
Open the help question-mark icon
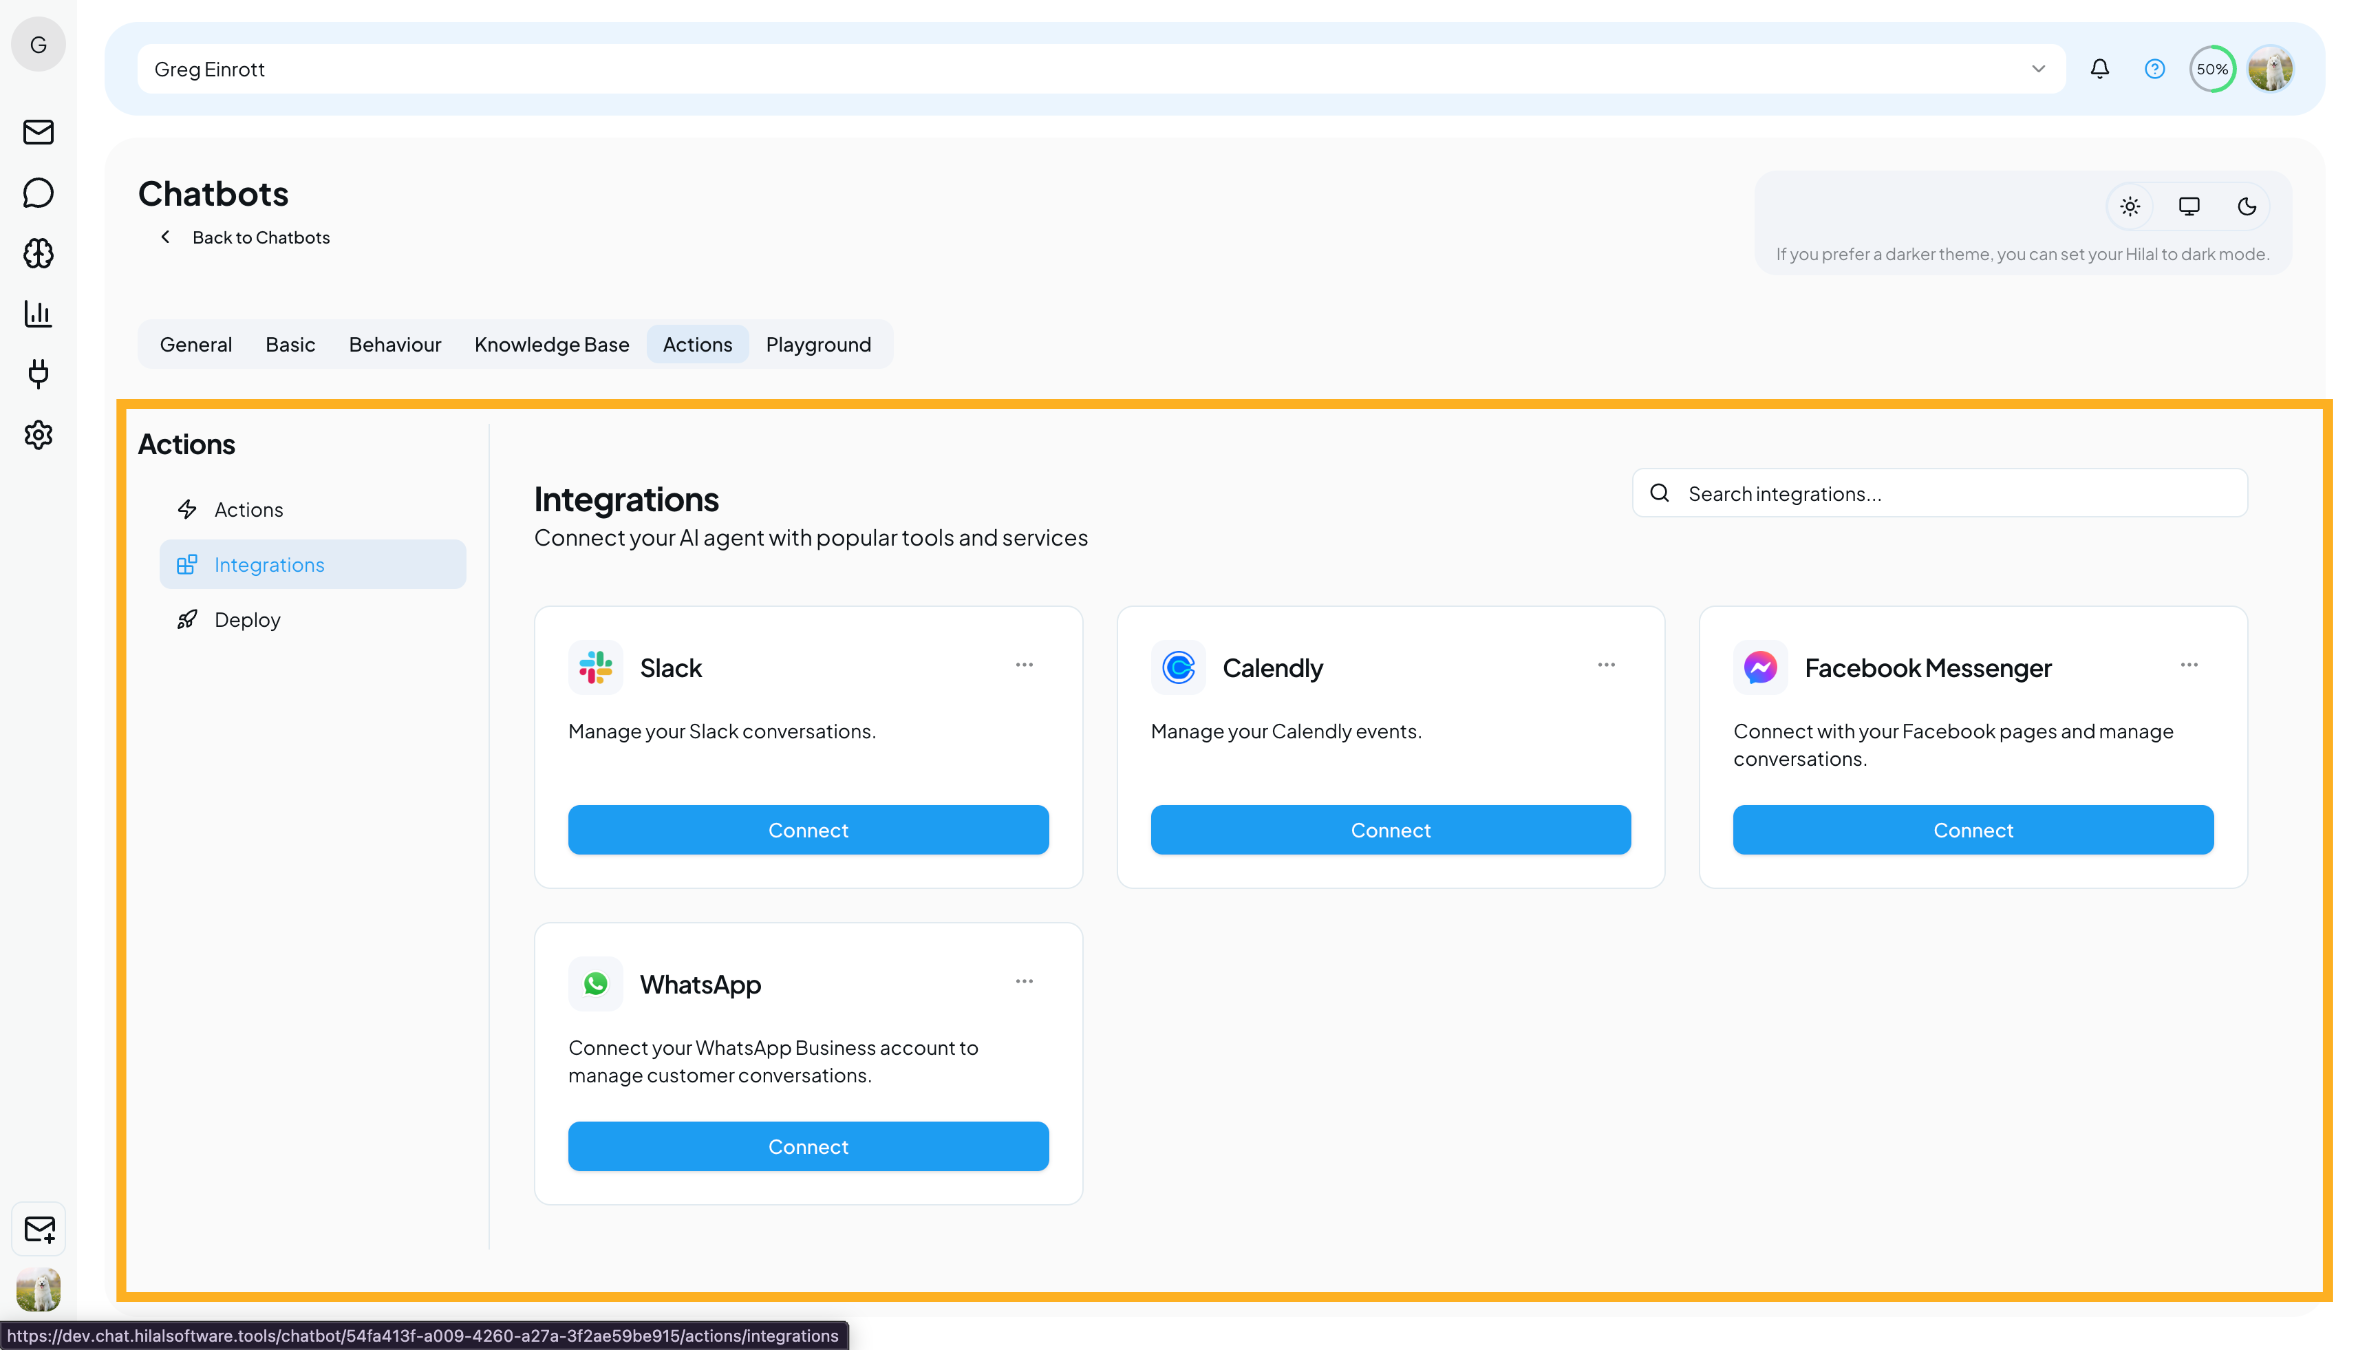tap(2155, 68)
